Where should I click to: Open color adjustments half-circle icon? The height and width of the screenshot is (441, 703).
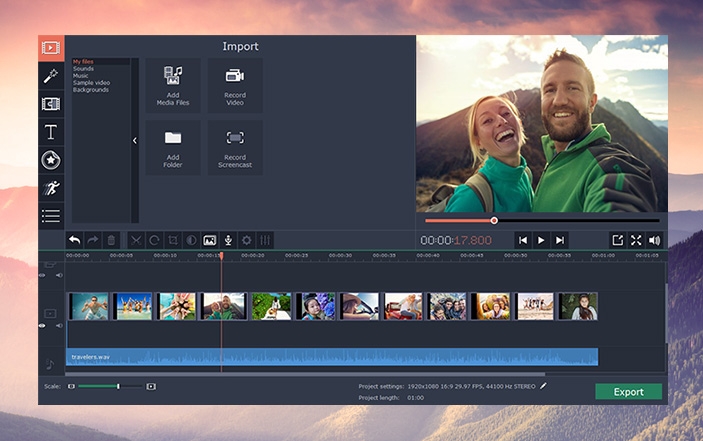[x=191, y=240]
